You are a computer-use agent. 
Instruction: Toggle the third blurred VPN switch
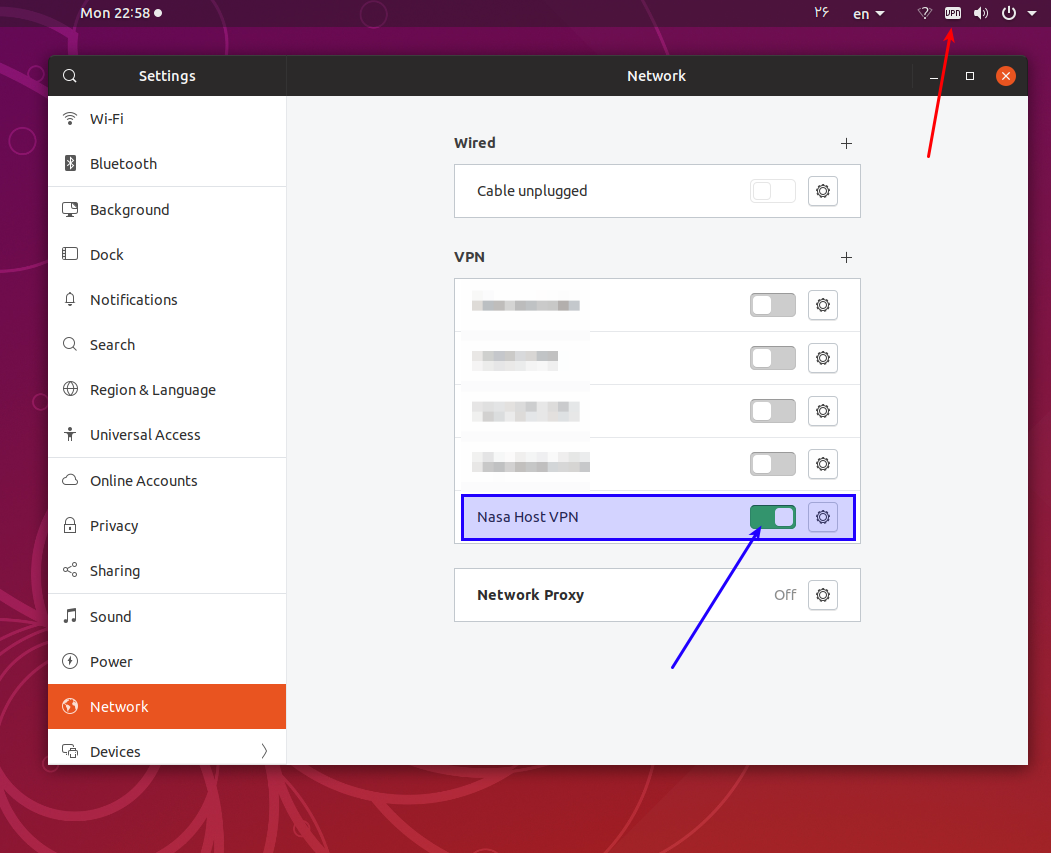(773, 411)
